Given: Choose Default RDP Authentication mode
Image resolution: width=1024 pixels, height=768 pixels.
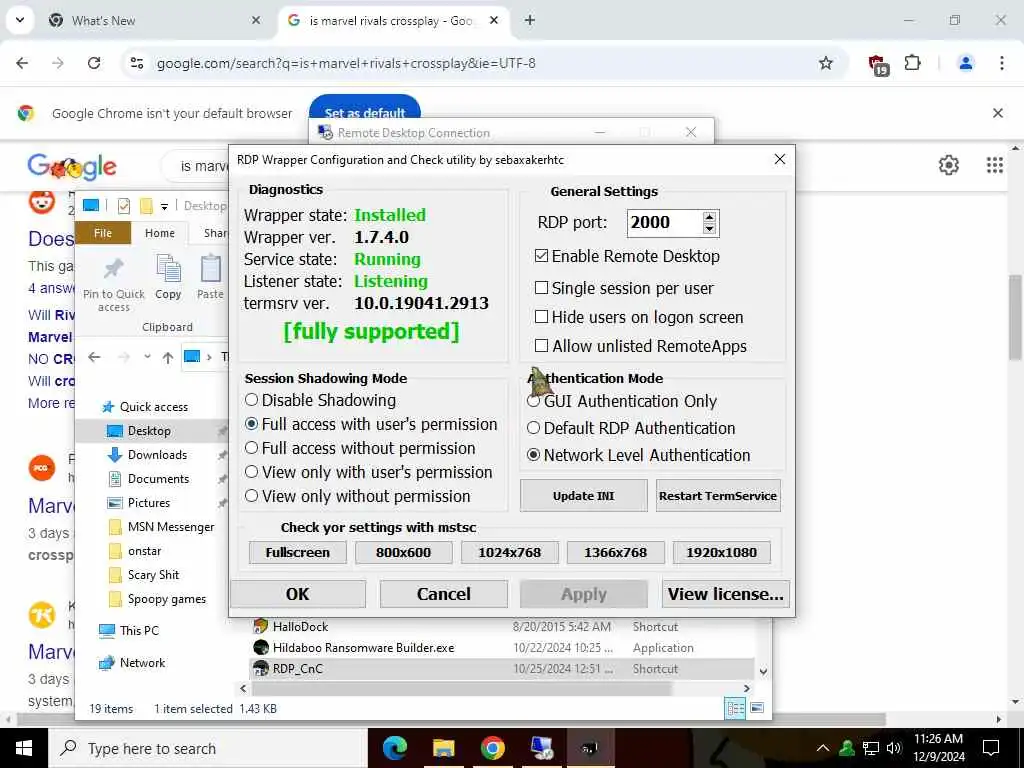Looking at the screenshot, I should [x=534, y=428].
